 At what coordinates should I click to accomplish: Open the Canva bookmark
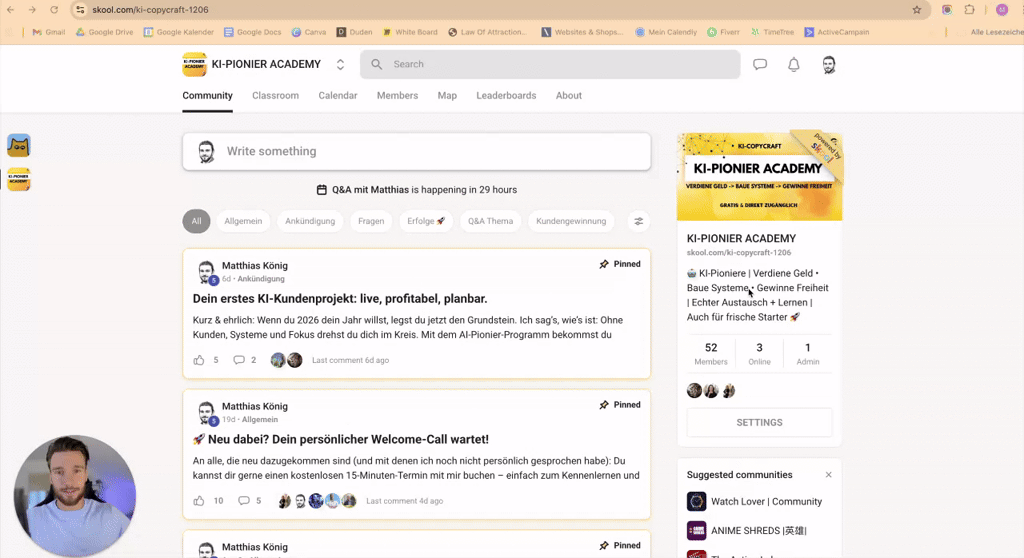(309, 32)
